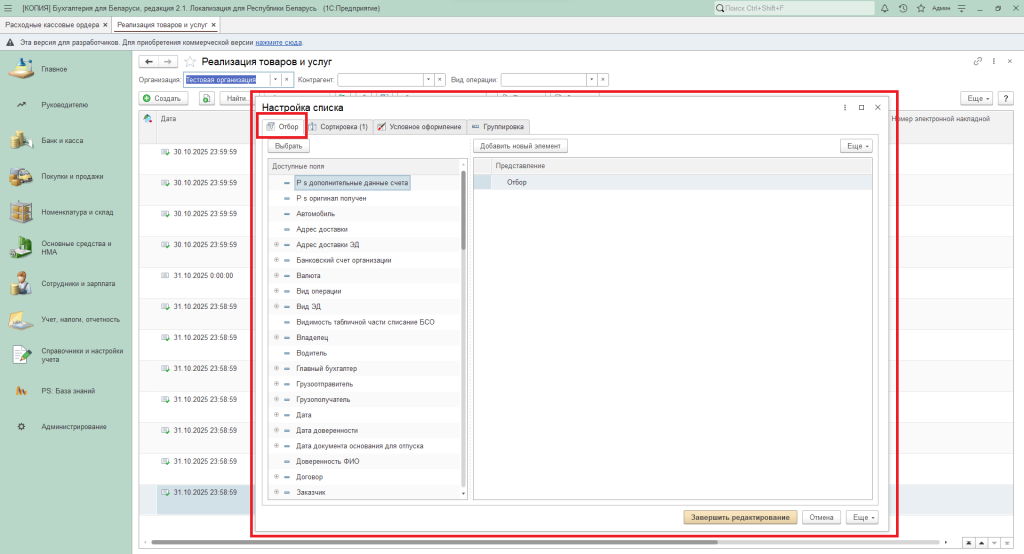The width and height of the screenshot is (1024, 554).
Task: Open Банк и касса section
Action: pos(21,141)
